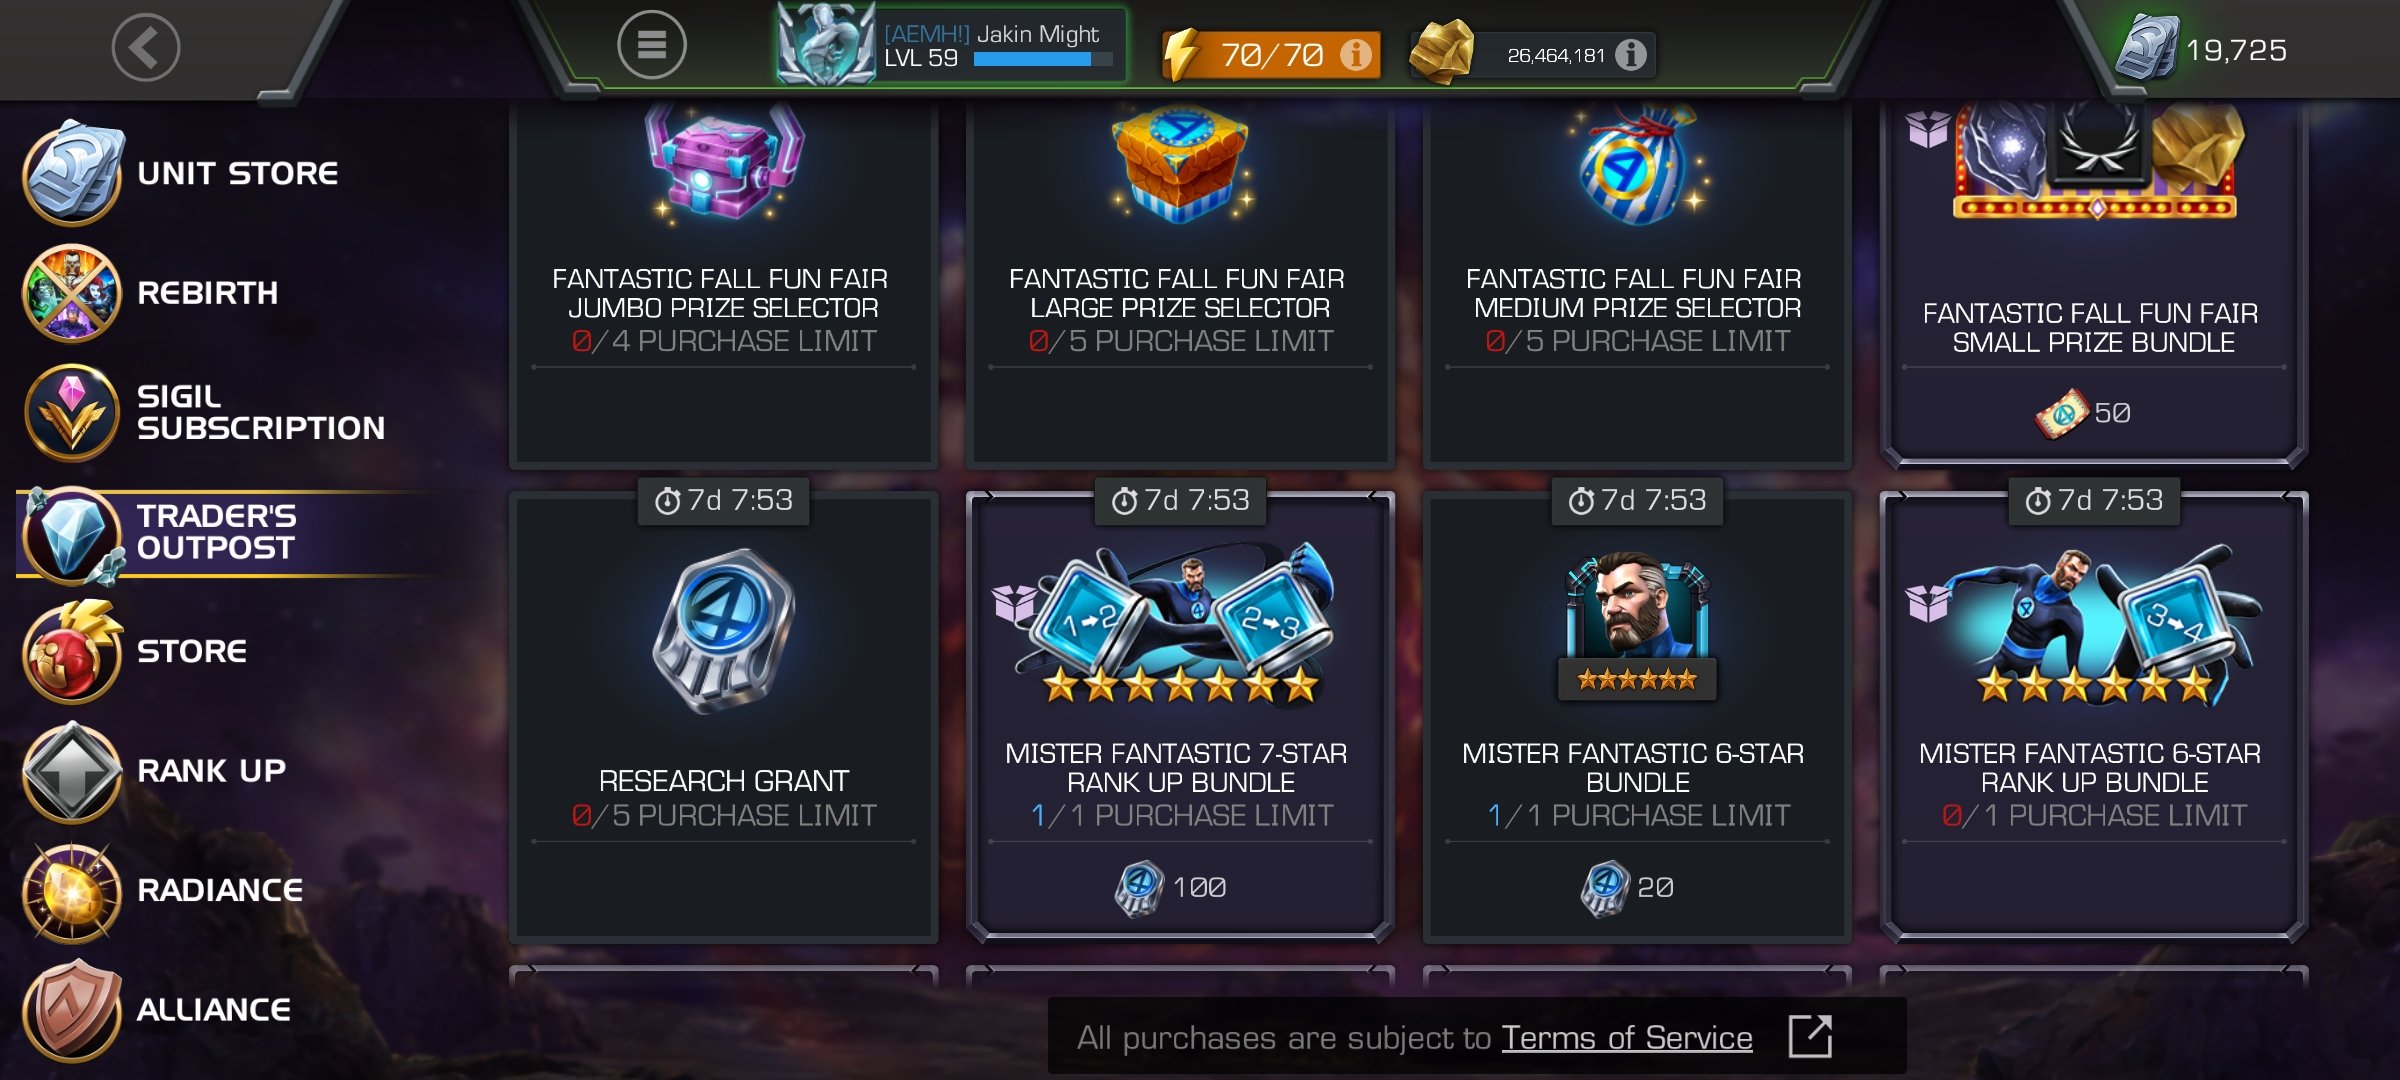Select the Unit Store sidebar item
Viewport: 2400px width, 1080px height.
pos(182,173)
